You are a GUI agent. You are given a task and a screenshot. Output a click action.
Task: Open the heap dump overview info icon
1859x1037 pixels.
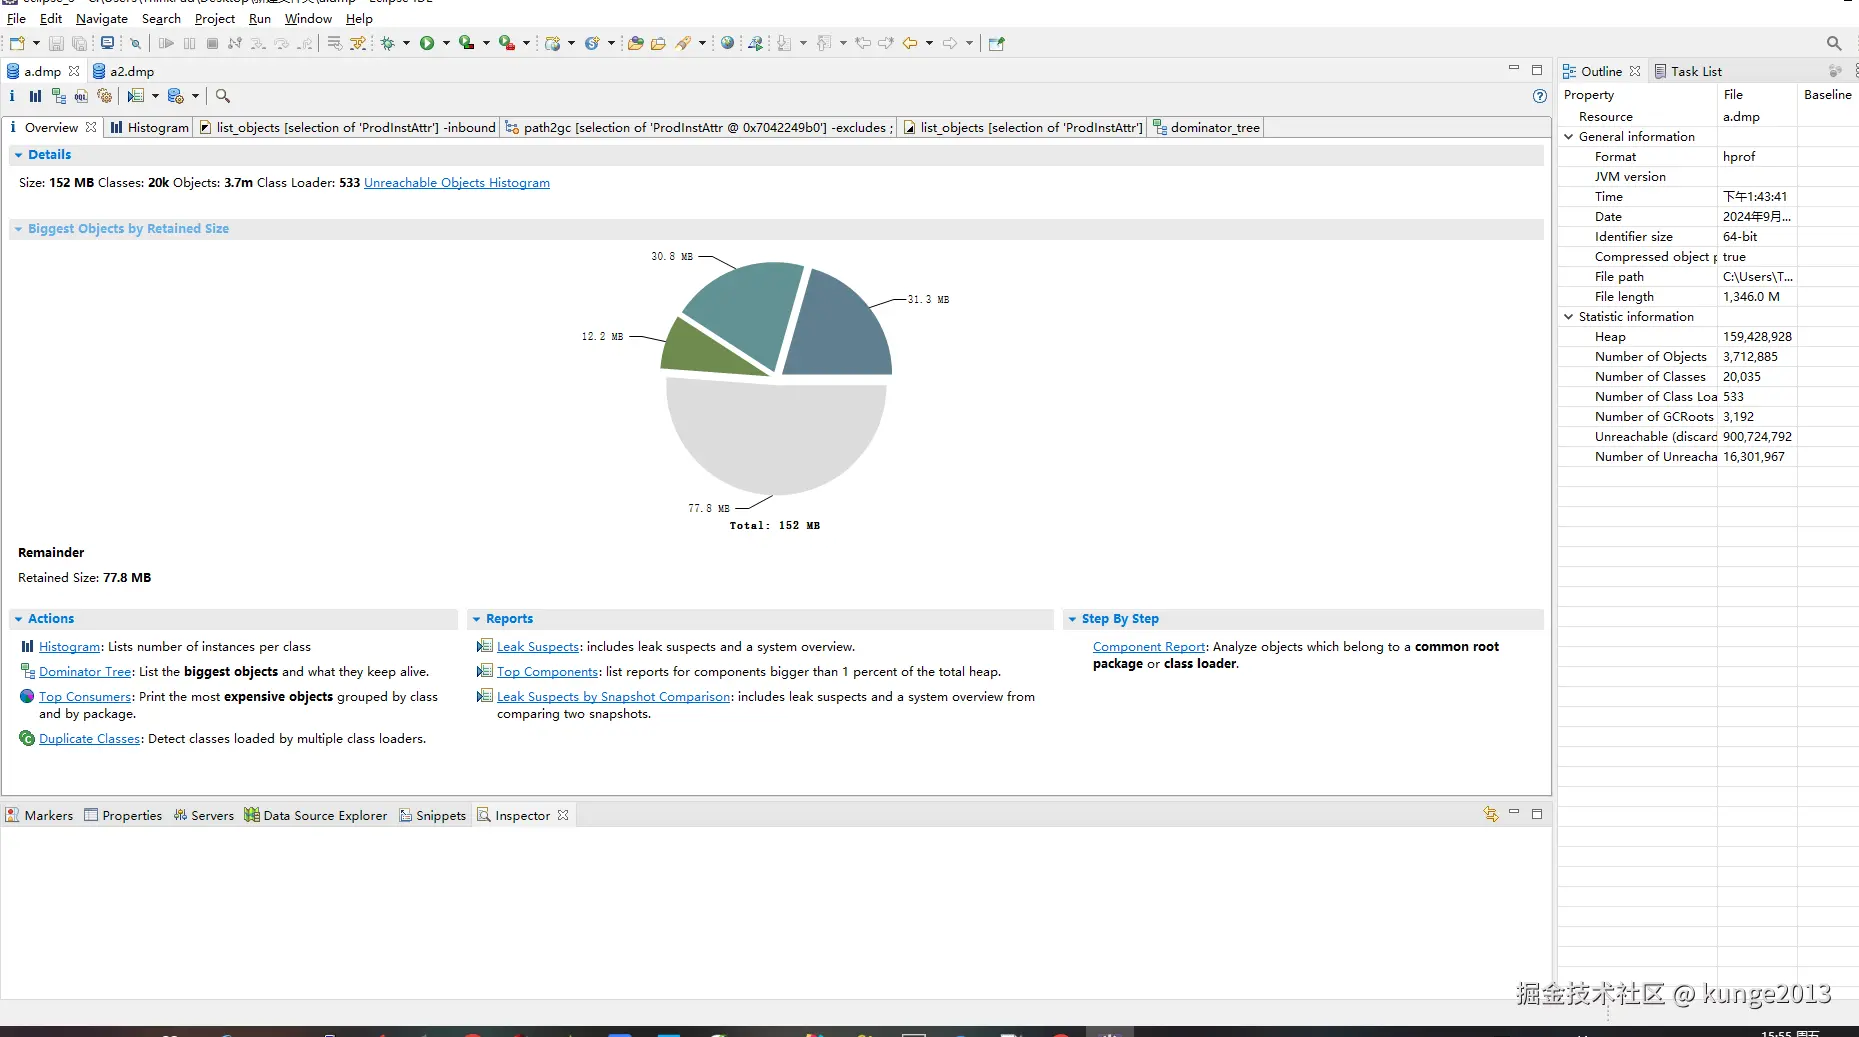(x=12, y=96)
